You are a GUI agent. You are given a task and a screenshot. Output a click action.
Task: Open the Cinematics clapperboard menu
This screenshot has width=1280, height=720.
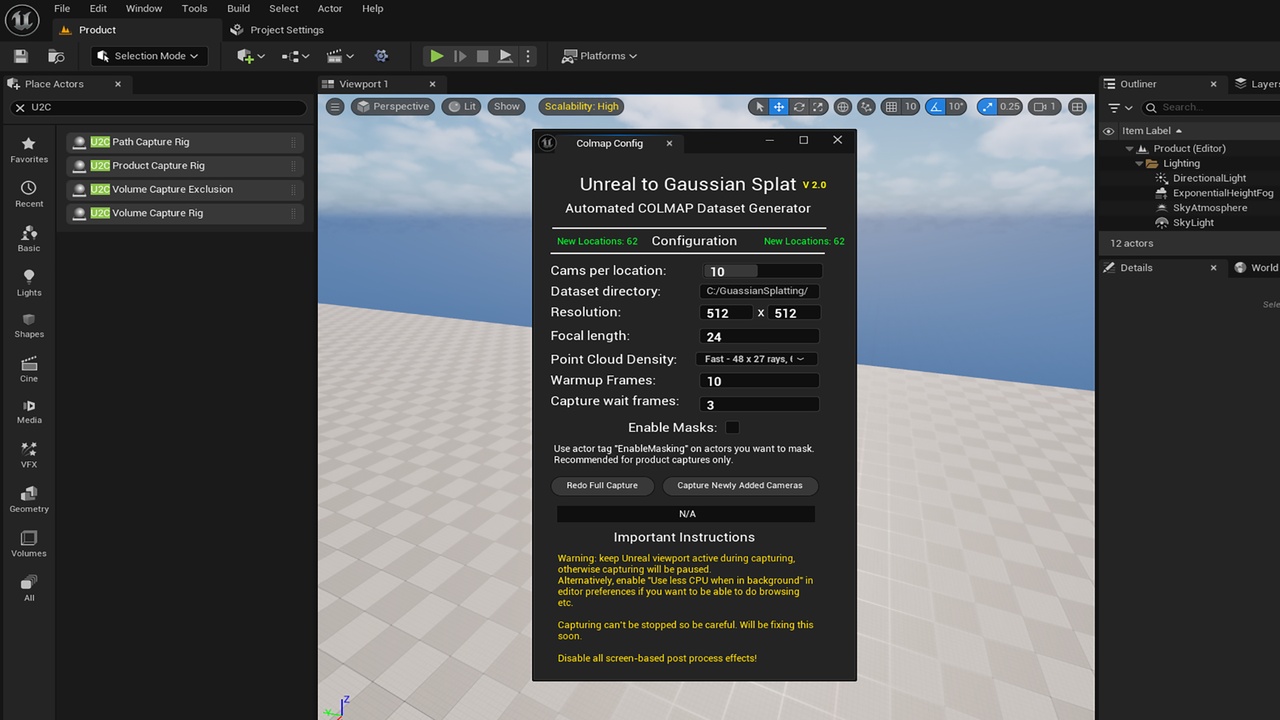[340, 56]
